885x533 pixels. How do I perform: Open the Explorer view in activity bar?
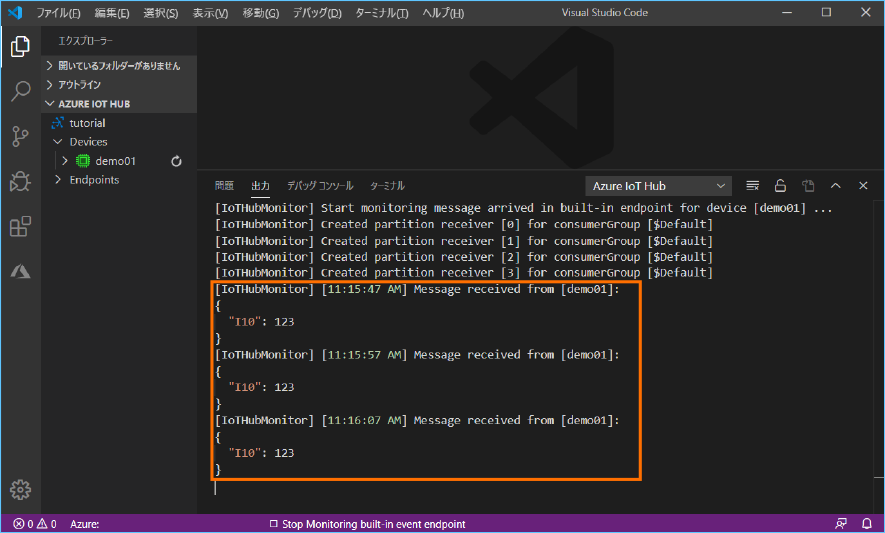[x=20, y=47]
